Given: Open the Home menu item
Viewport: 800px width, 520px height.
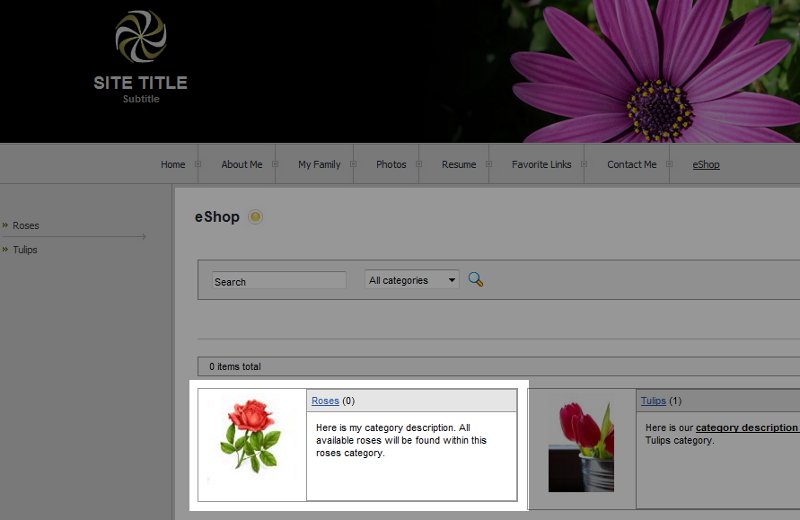Looking at the screenshot, I should (173, 164).
